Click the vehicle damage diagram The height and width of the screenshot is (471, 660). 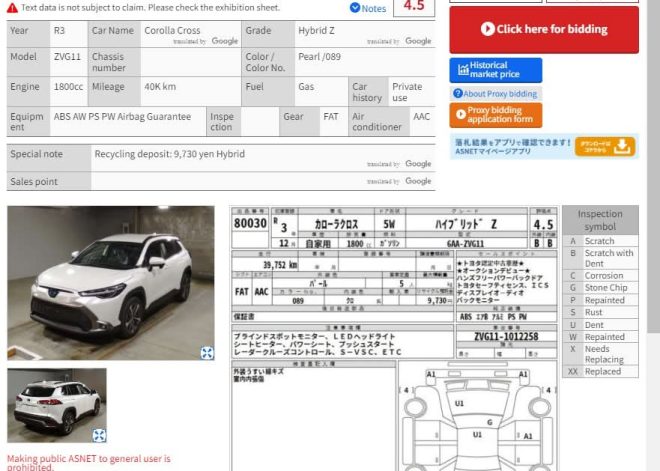tap(477, 418)
